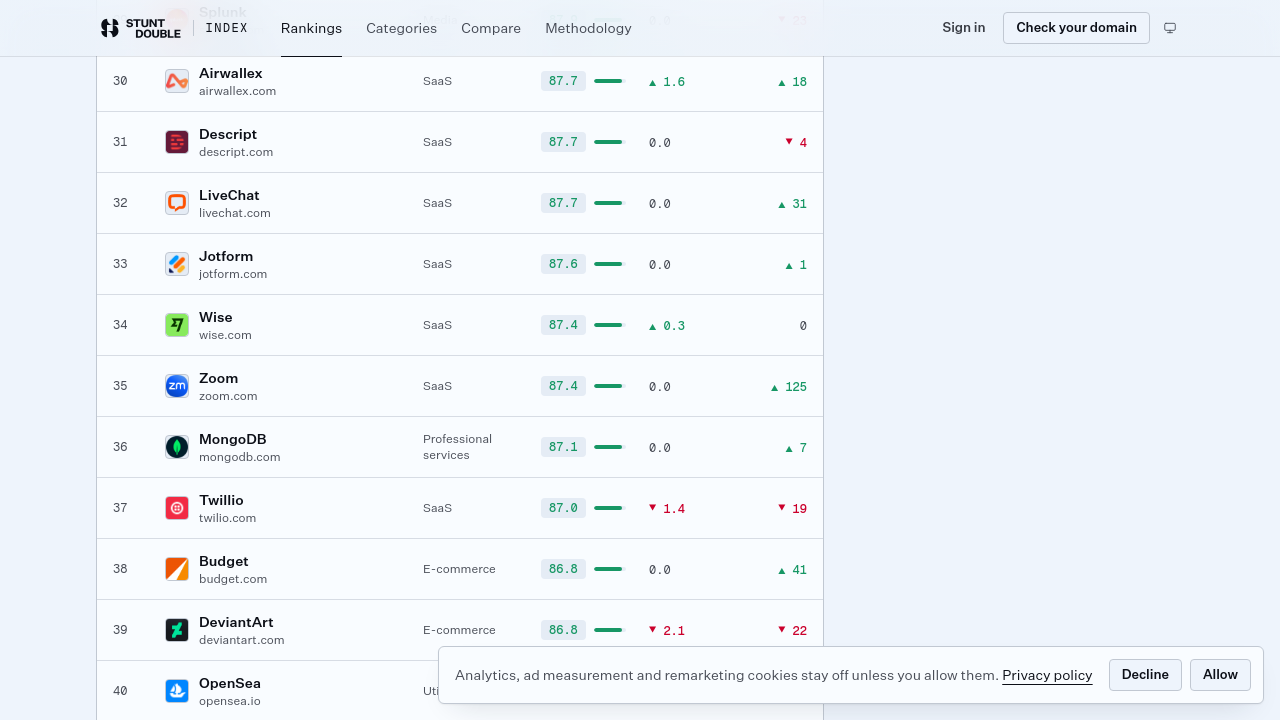Click the Wise logo icon
The width and height of the screenshot is (1280, 720).
click(x=177, y=325)
